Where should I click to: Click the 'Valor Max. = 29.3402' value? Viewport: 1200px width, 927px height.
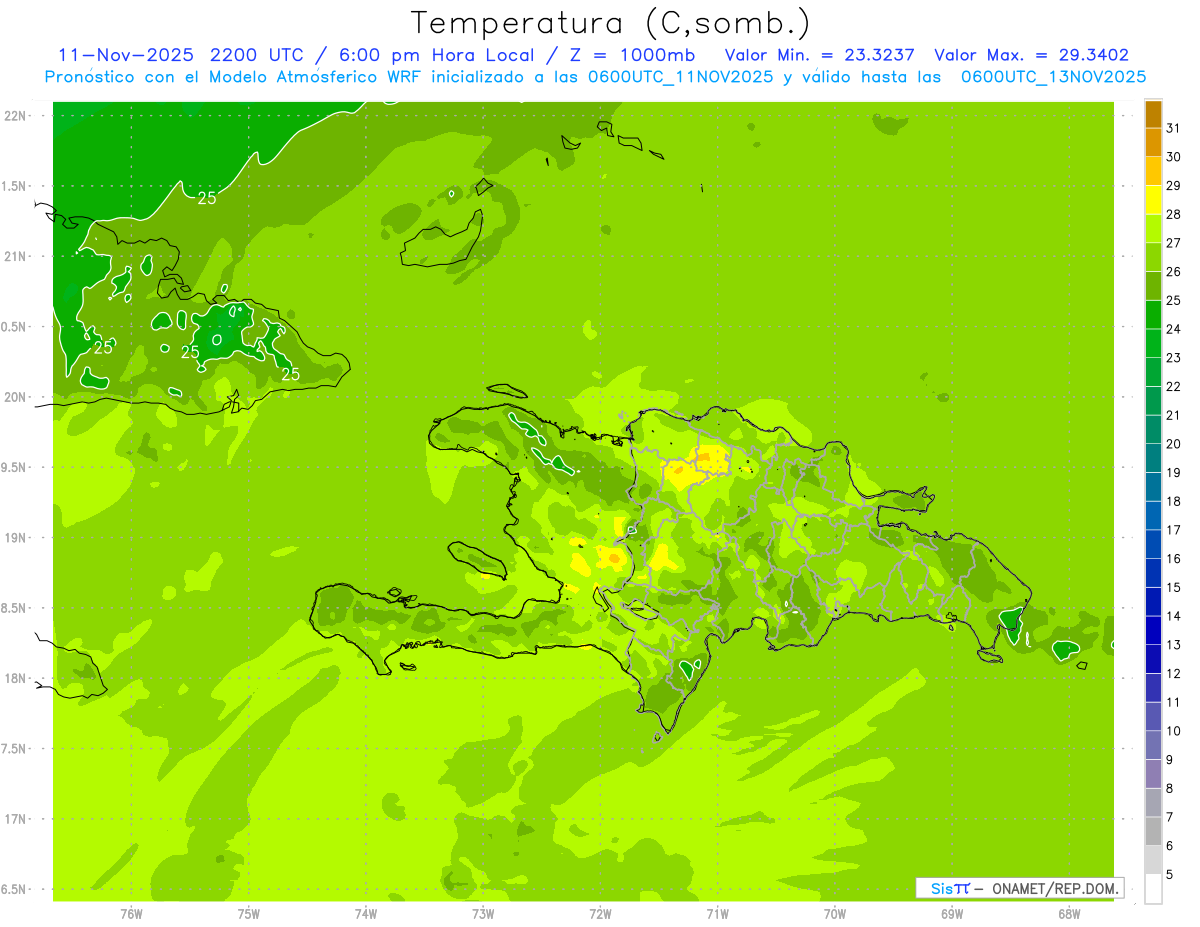1031,55
